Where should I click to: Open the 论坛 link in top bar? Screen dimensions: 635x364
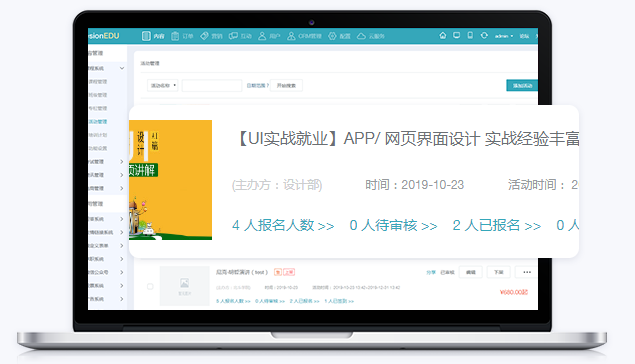[524, 36]
